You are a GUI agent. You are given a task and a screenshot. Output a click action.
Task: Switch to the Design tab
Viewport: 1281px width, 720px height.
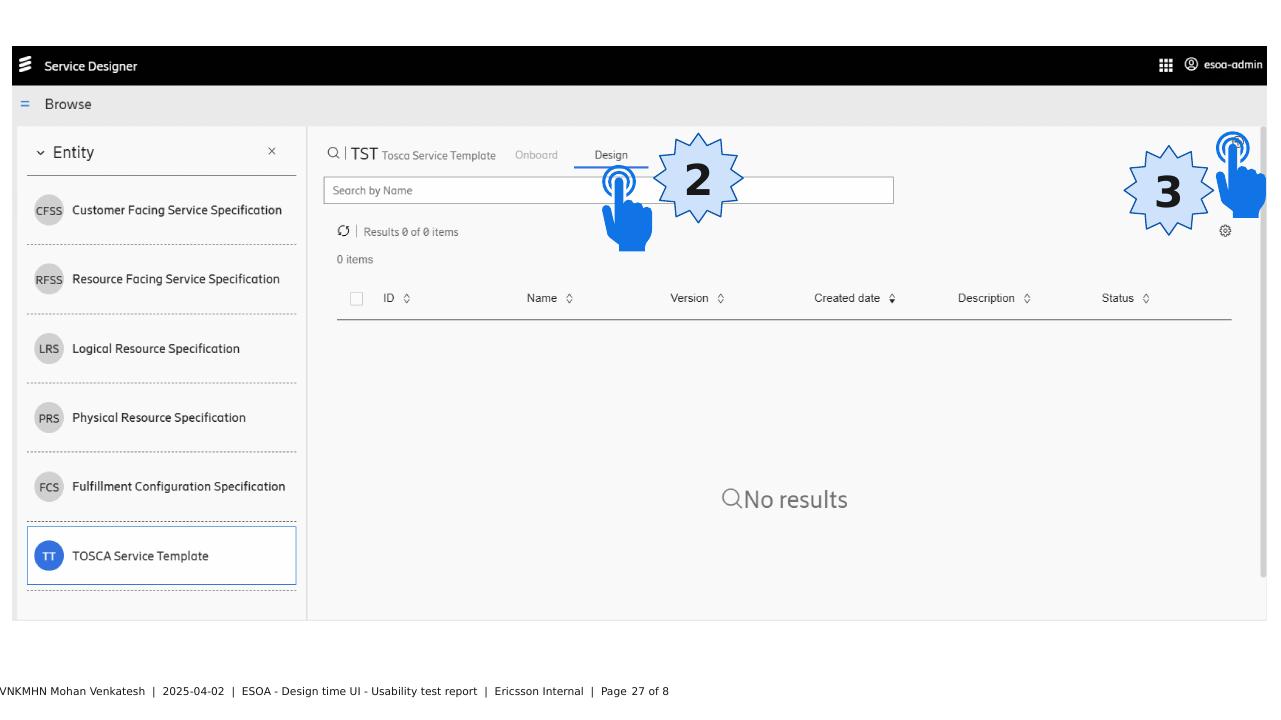pyautogui.click(x=611, y=155)
